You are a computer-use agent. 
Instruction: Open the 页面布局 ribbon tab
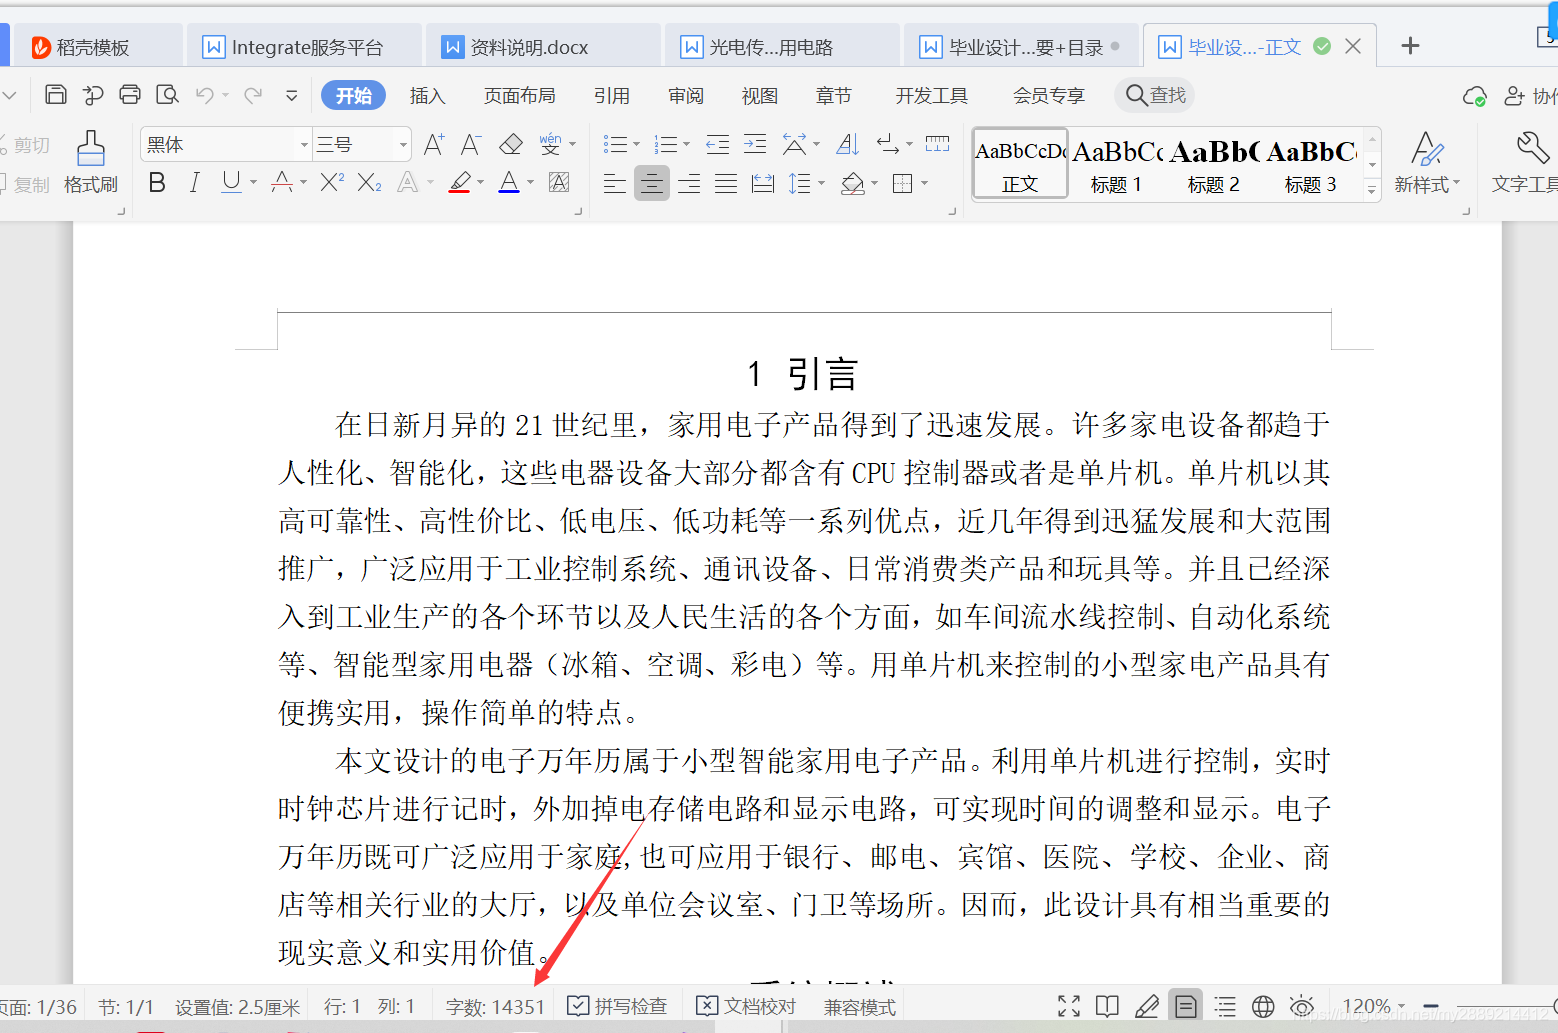tap(520, 95)
